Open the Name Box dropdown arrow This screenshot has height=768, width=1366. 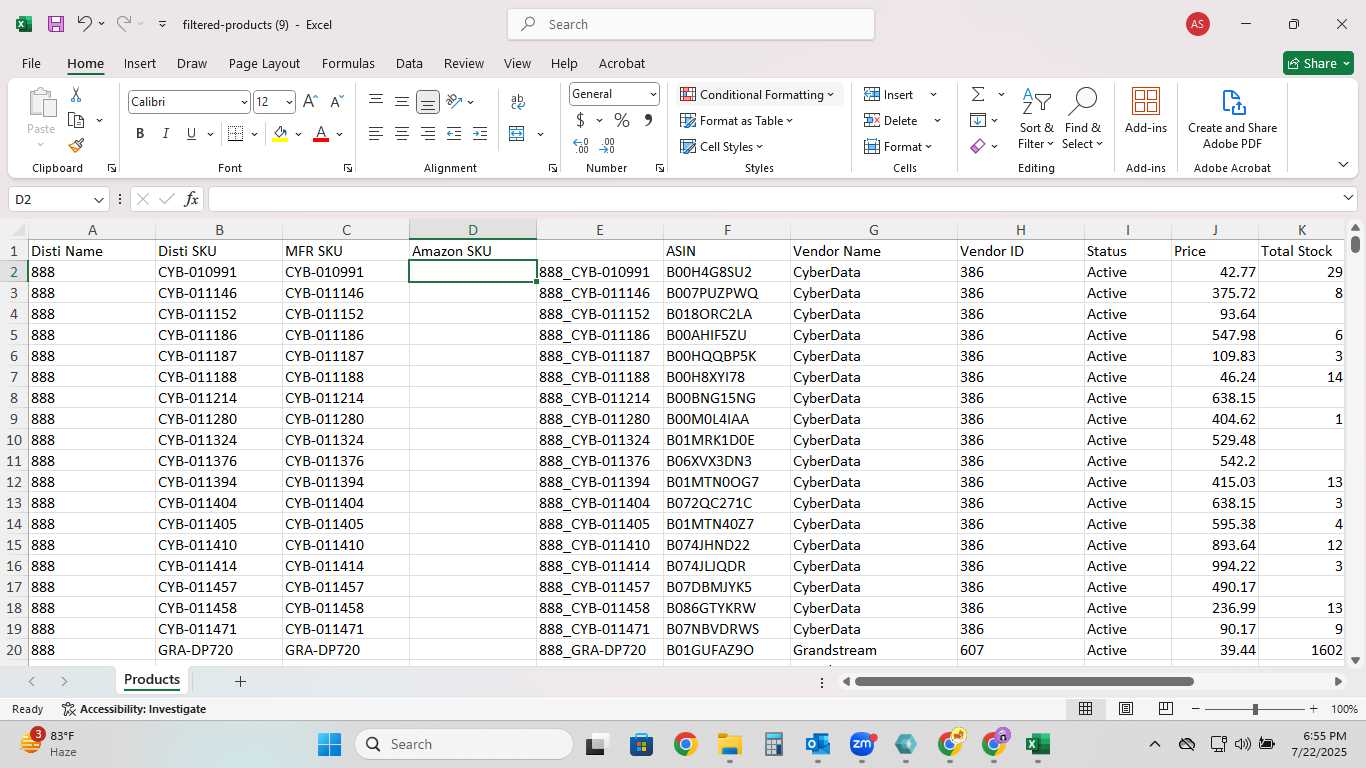pyautogui.click(x=98, y=200)
